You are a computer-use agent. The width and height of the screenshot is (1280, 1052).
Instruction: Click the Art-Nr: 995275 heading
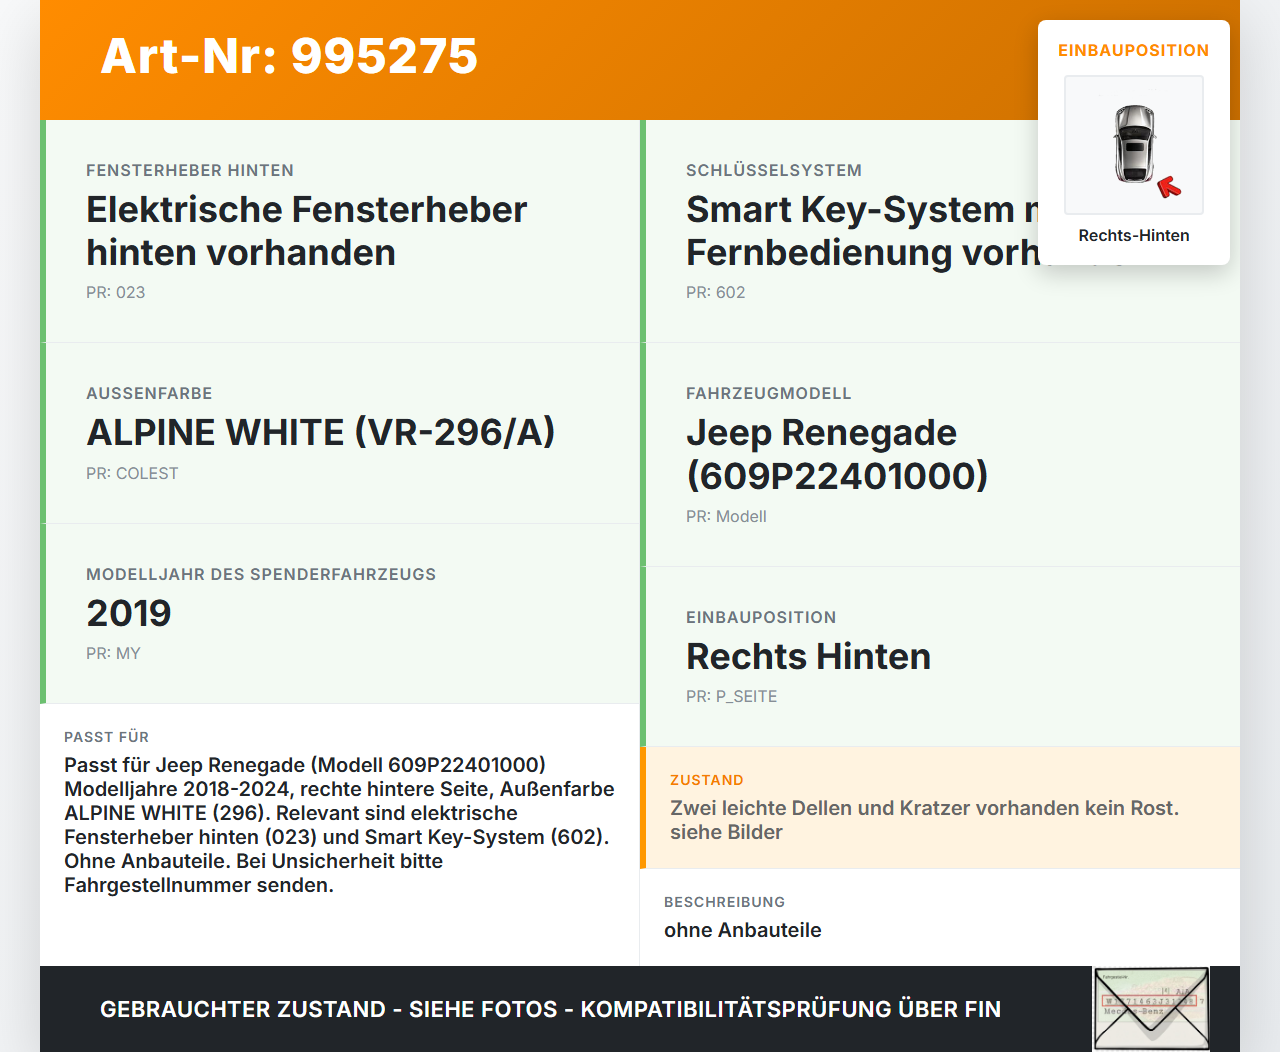click(x=289, y=56)
